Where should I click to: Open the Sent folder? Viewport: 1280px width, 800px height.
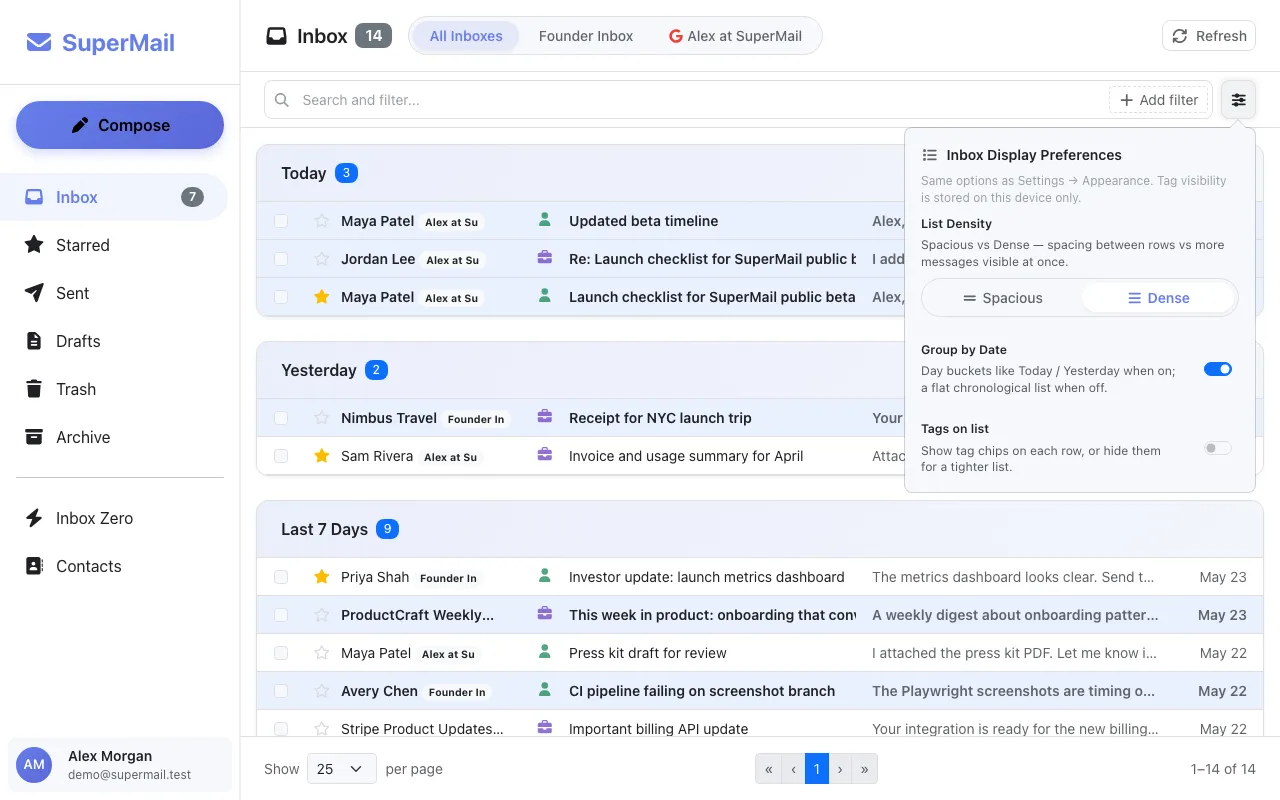pos(120,293)
